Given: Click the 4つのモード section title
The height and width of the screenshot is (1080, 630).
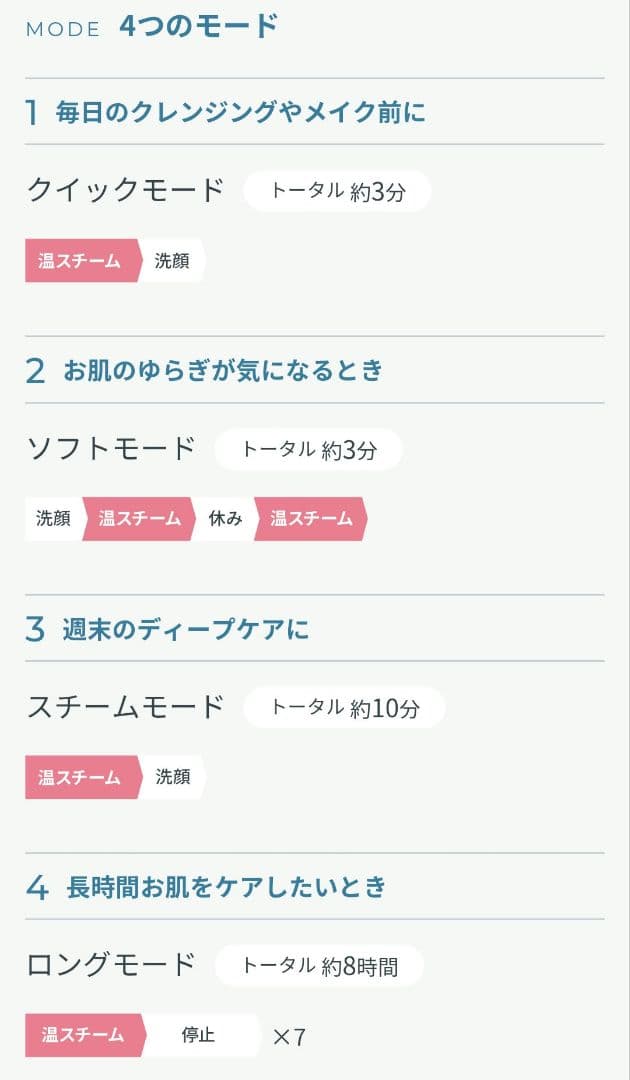Looking at the screenshot, I should pos(198,27).
